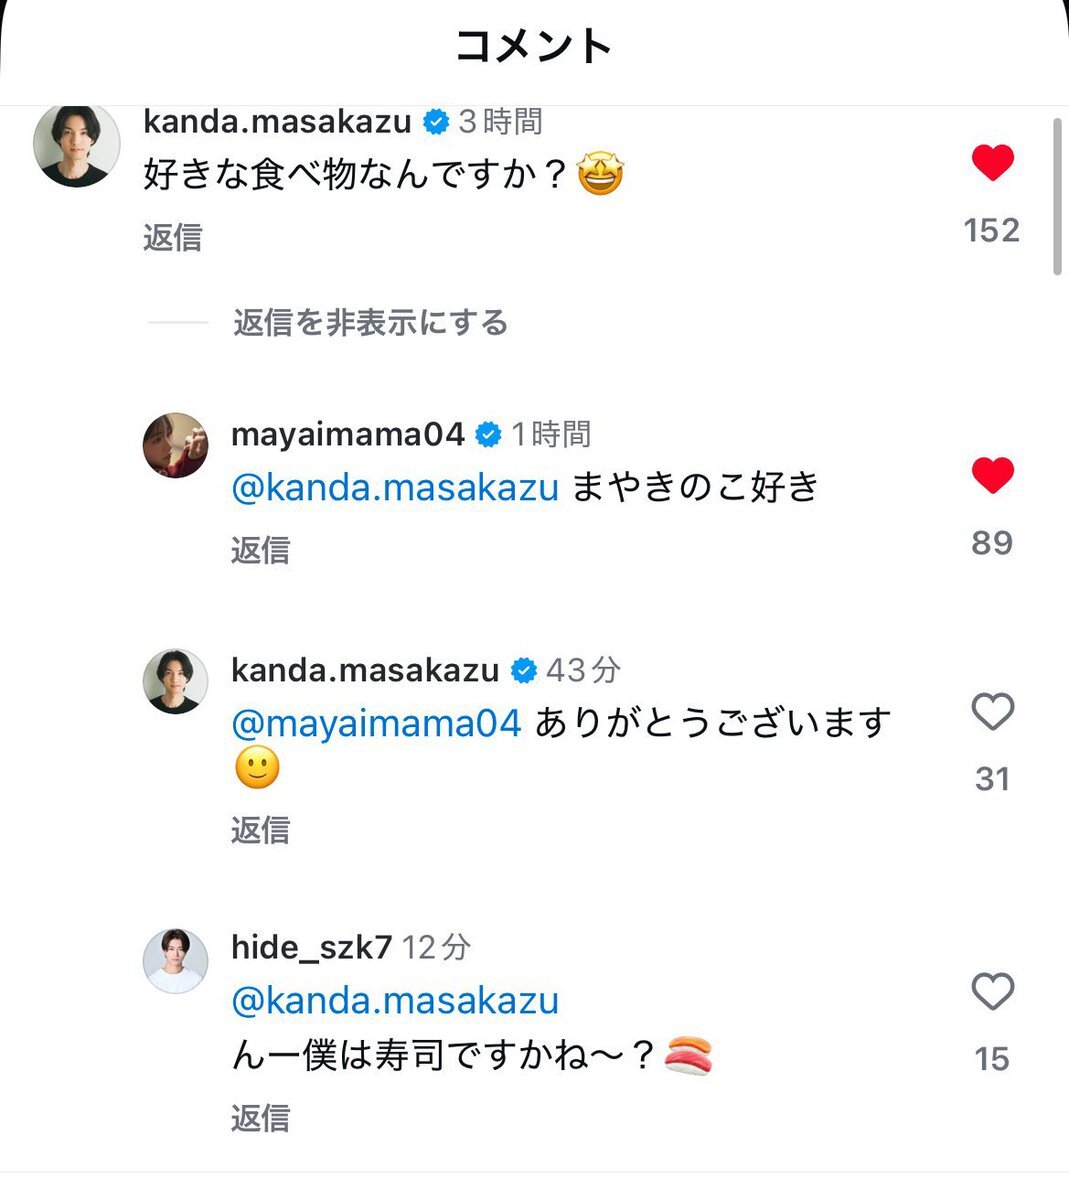This screenshot has width=1069, height=1200.
Task: Unlike kanda.masakazu's top comment with 152 likes
Action: tap(992, 163)
